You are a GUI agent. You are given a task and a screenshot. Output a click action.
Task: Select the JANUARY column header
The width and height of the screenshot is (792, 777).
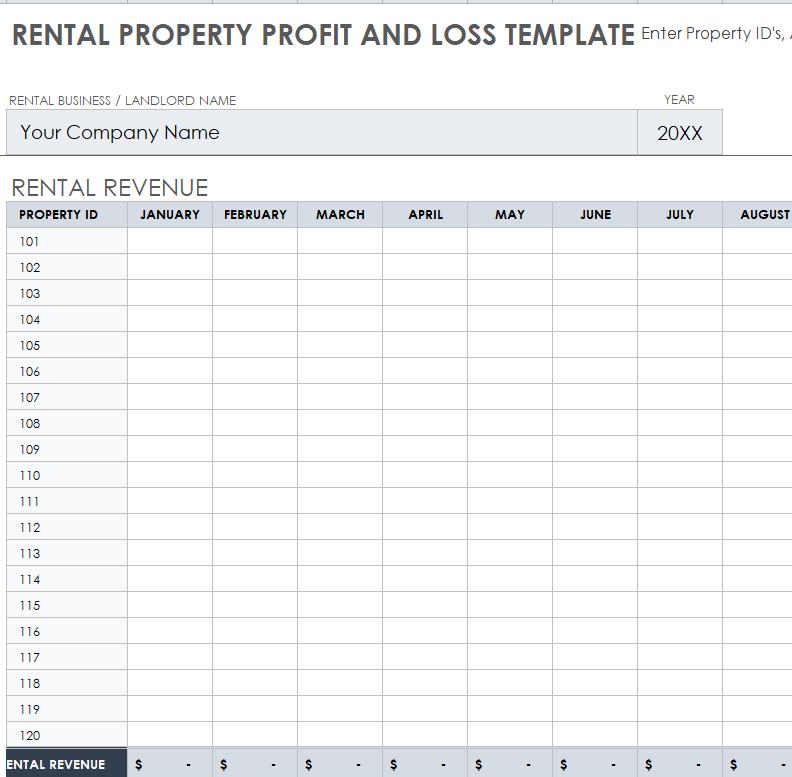(170, 215)
